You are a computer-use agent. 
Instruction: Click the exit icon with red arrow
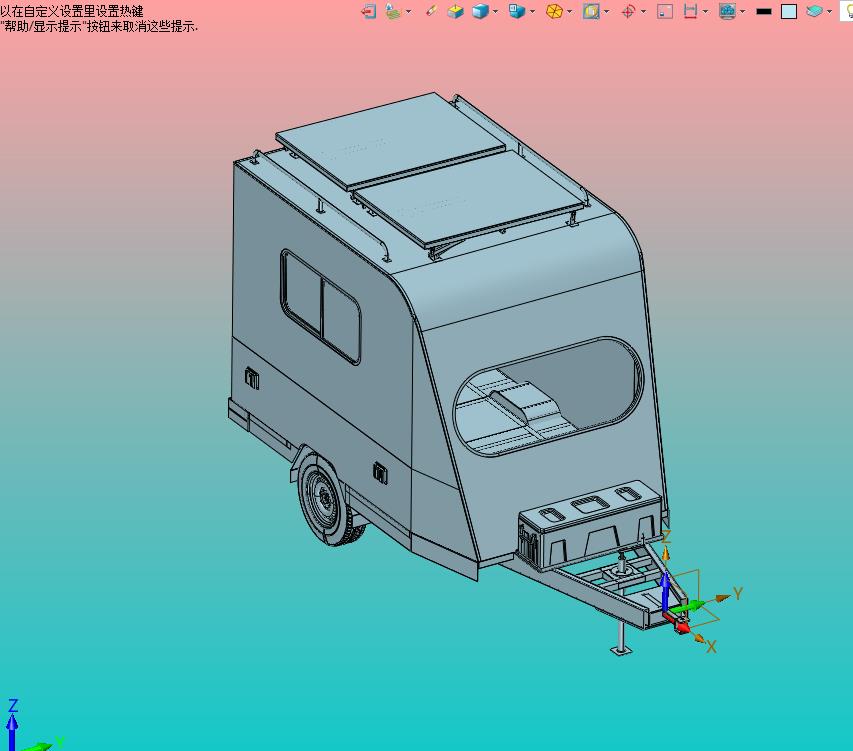(x=369, y=11)
